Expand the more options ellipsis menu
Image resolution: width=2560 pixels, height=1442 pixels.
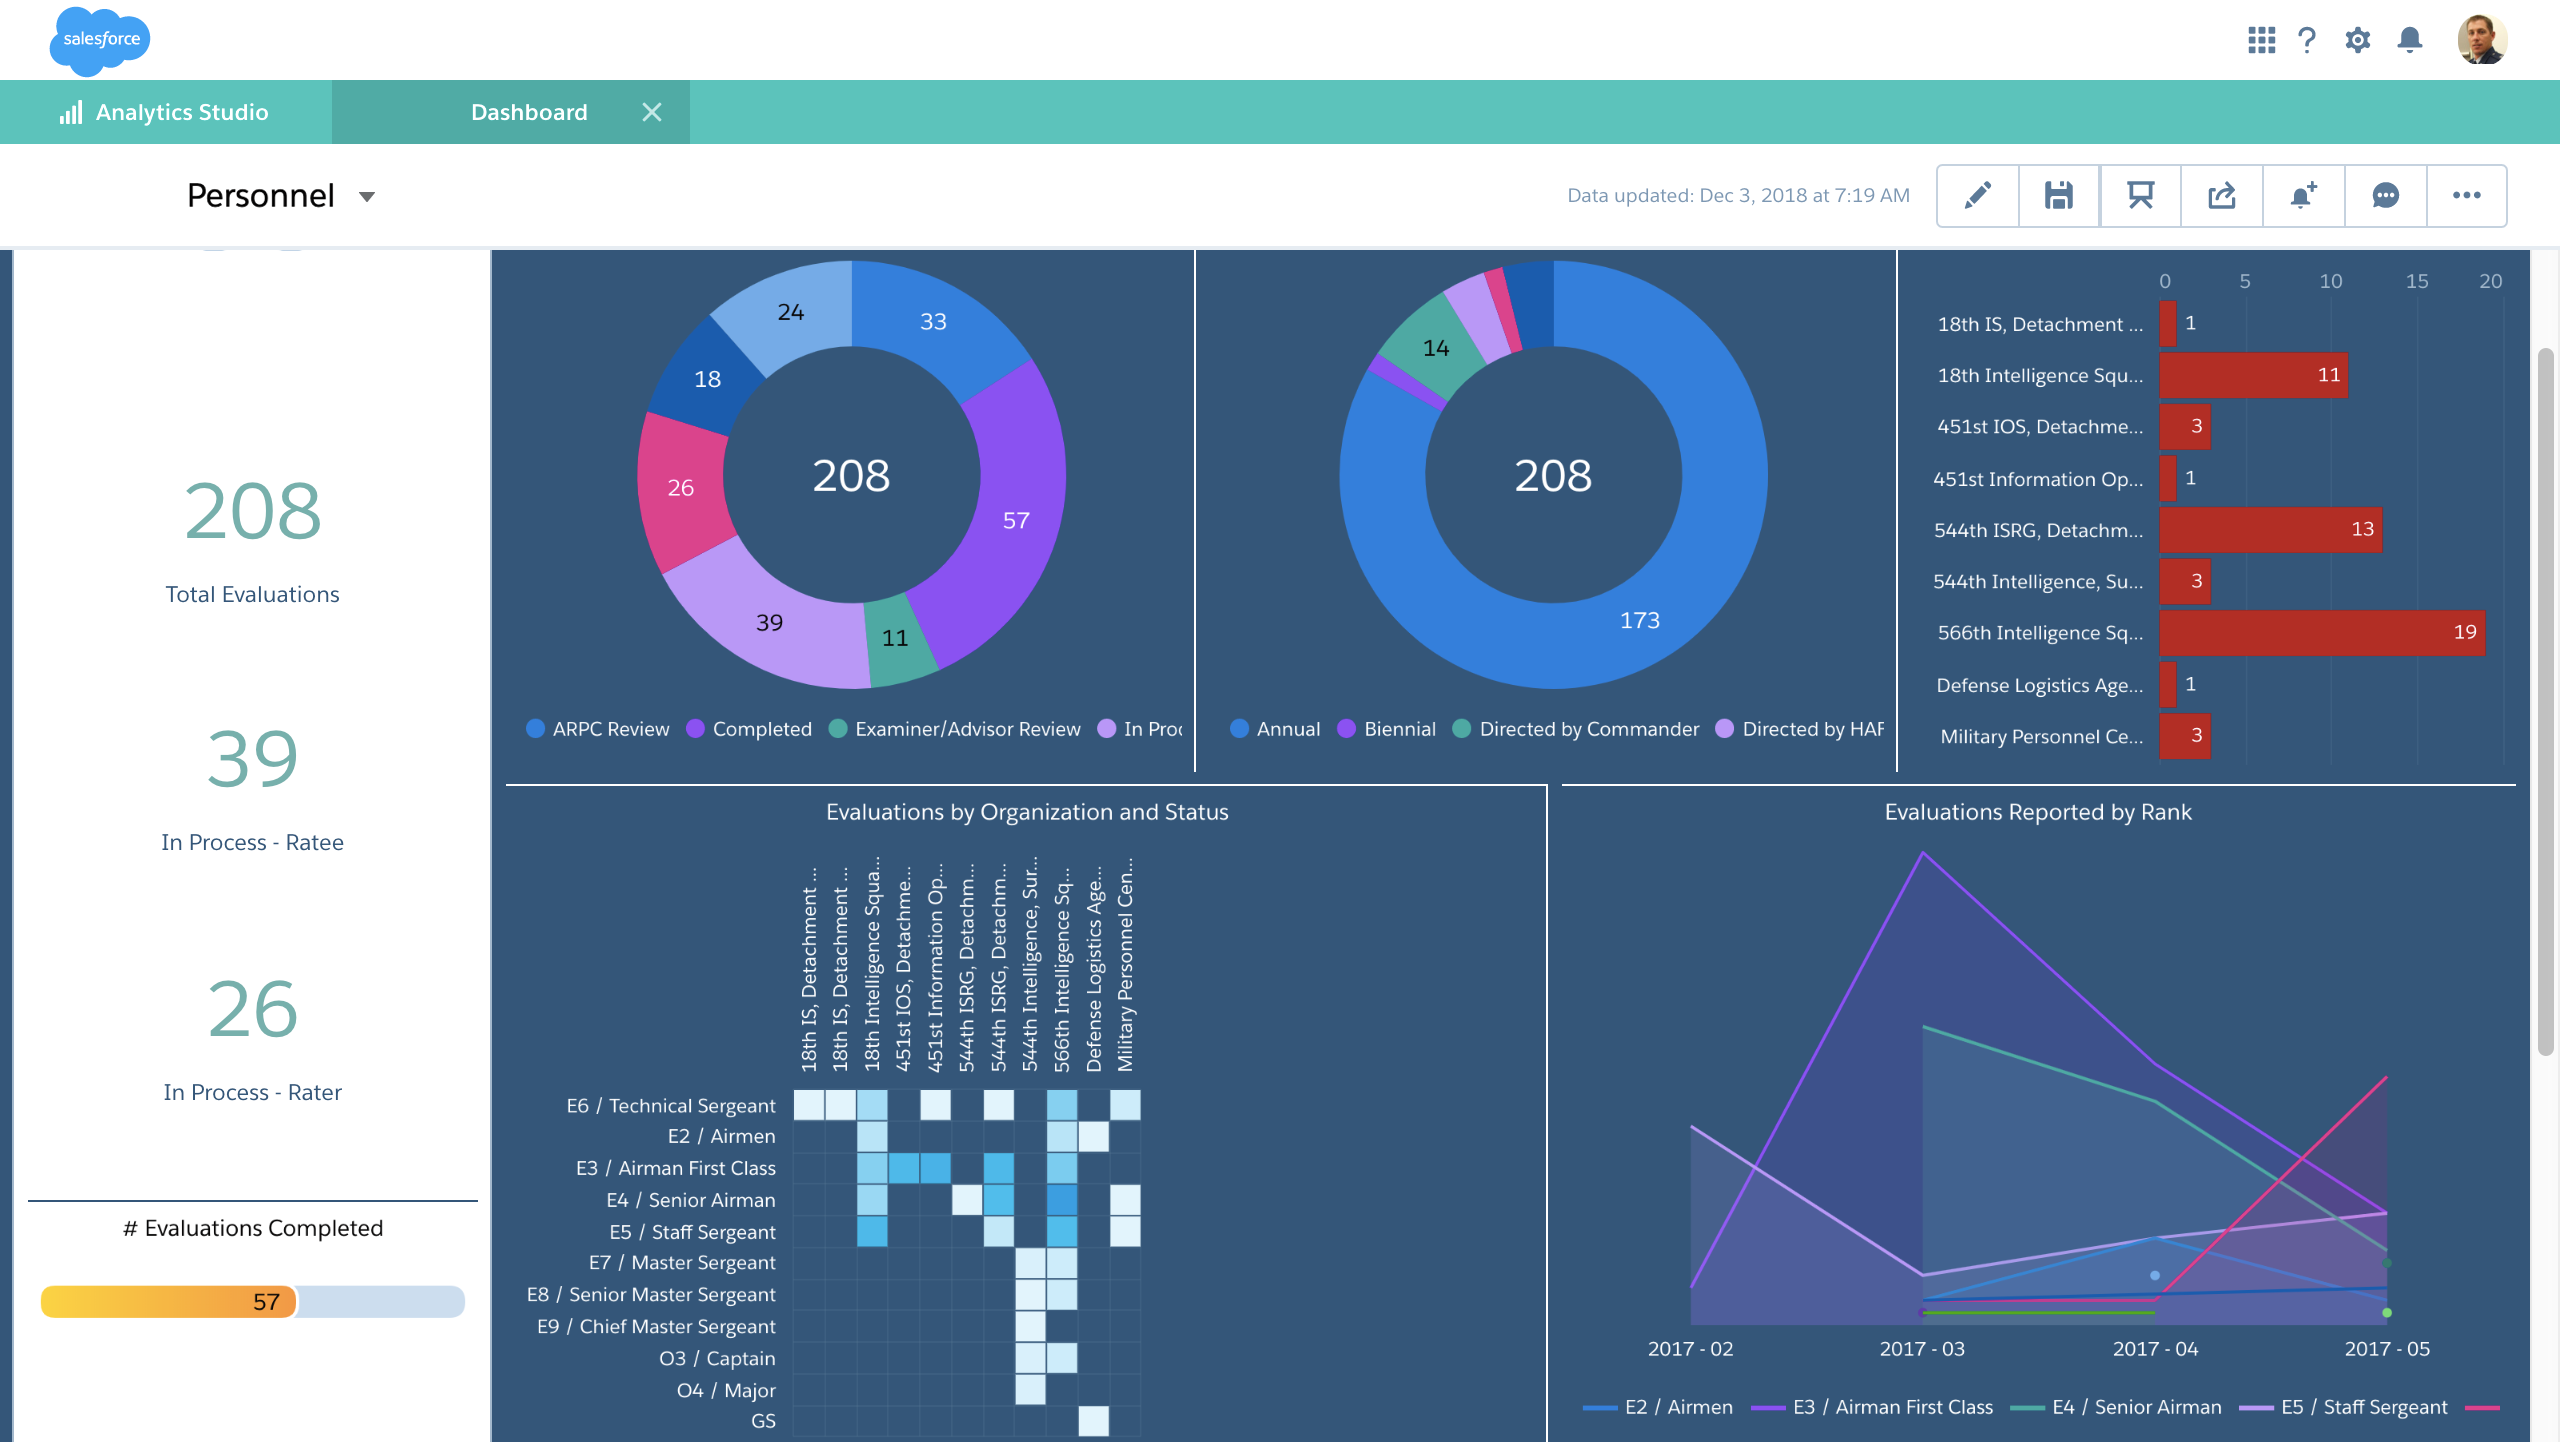tap(2467, 195)
